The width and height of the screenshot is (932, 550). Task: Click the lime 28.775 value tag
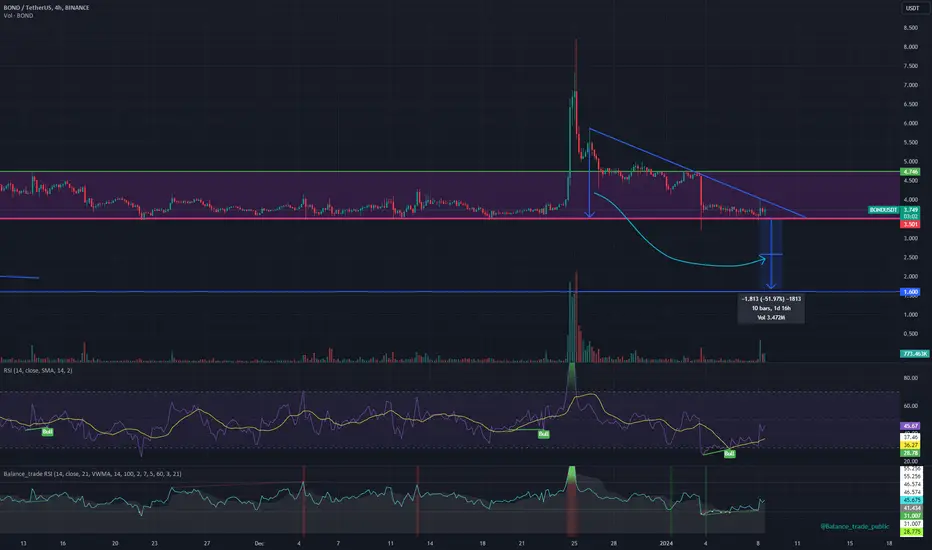(x=912, y=532)
